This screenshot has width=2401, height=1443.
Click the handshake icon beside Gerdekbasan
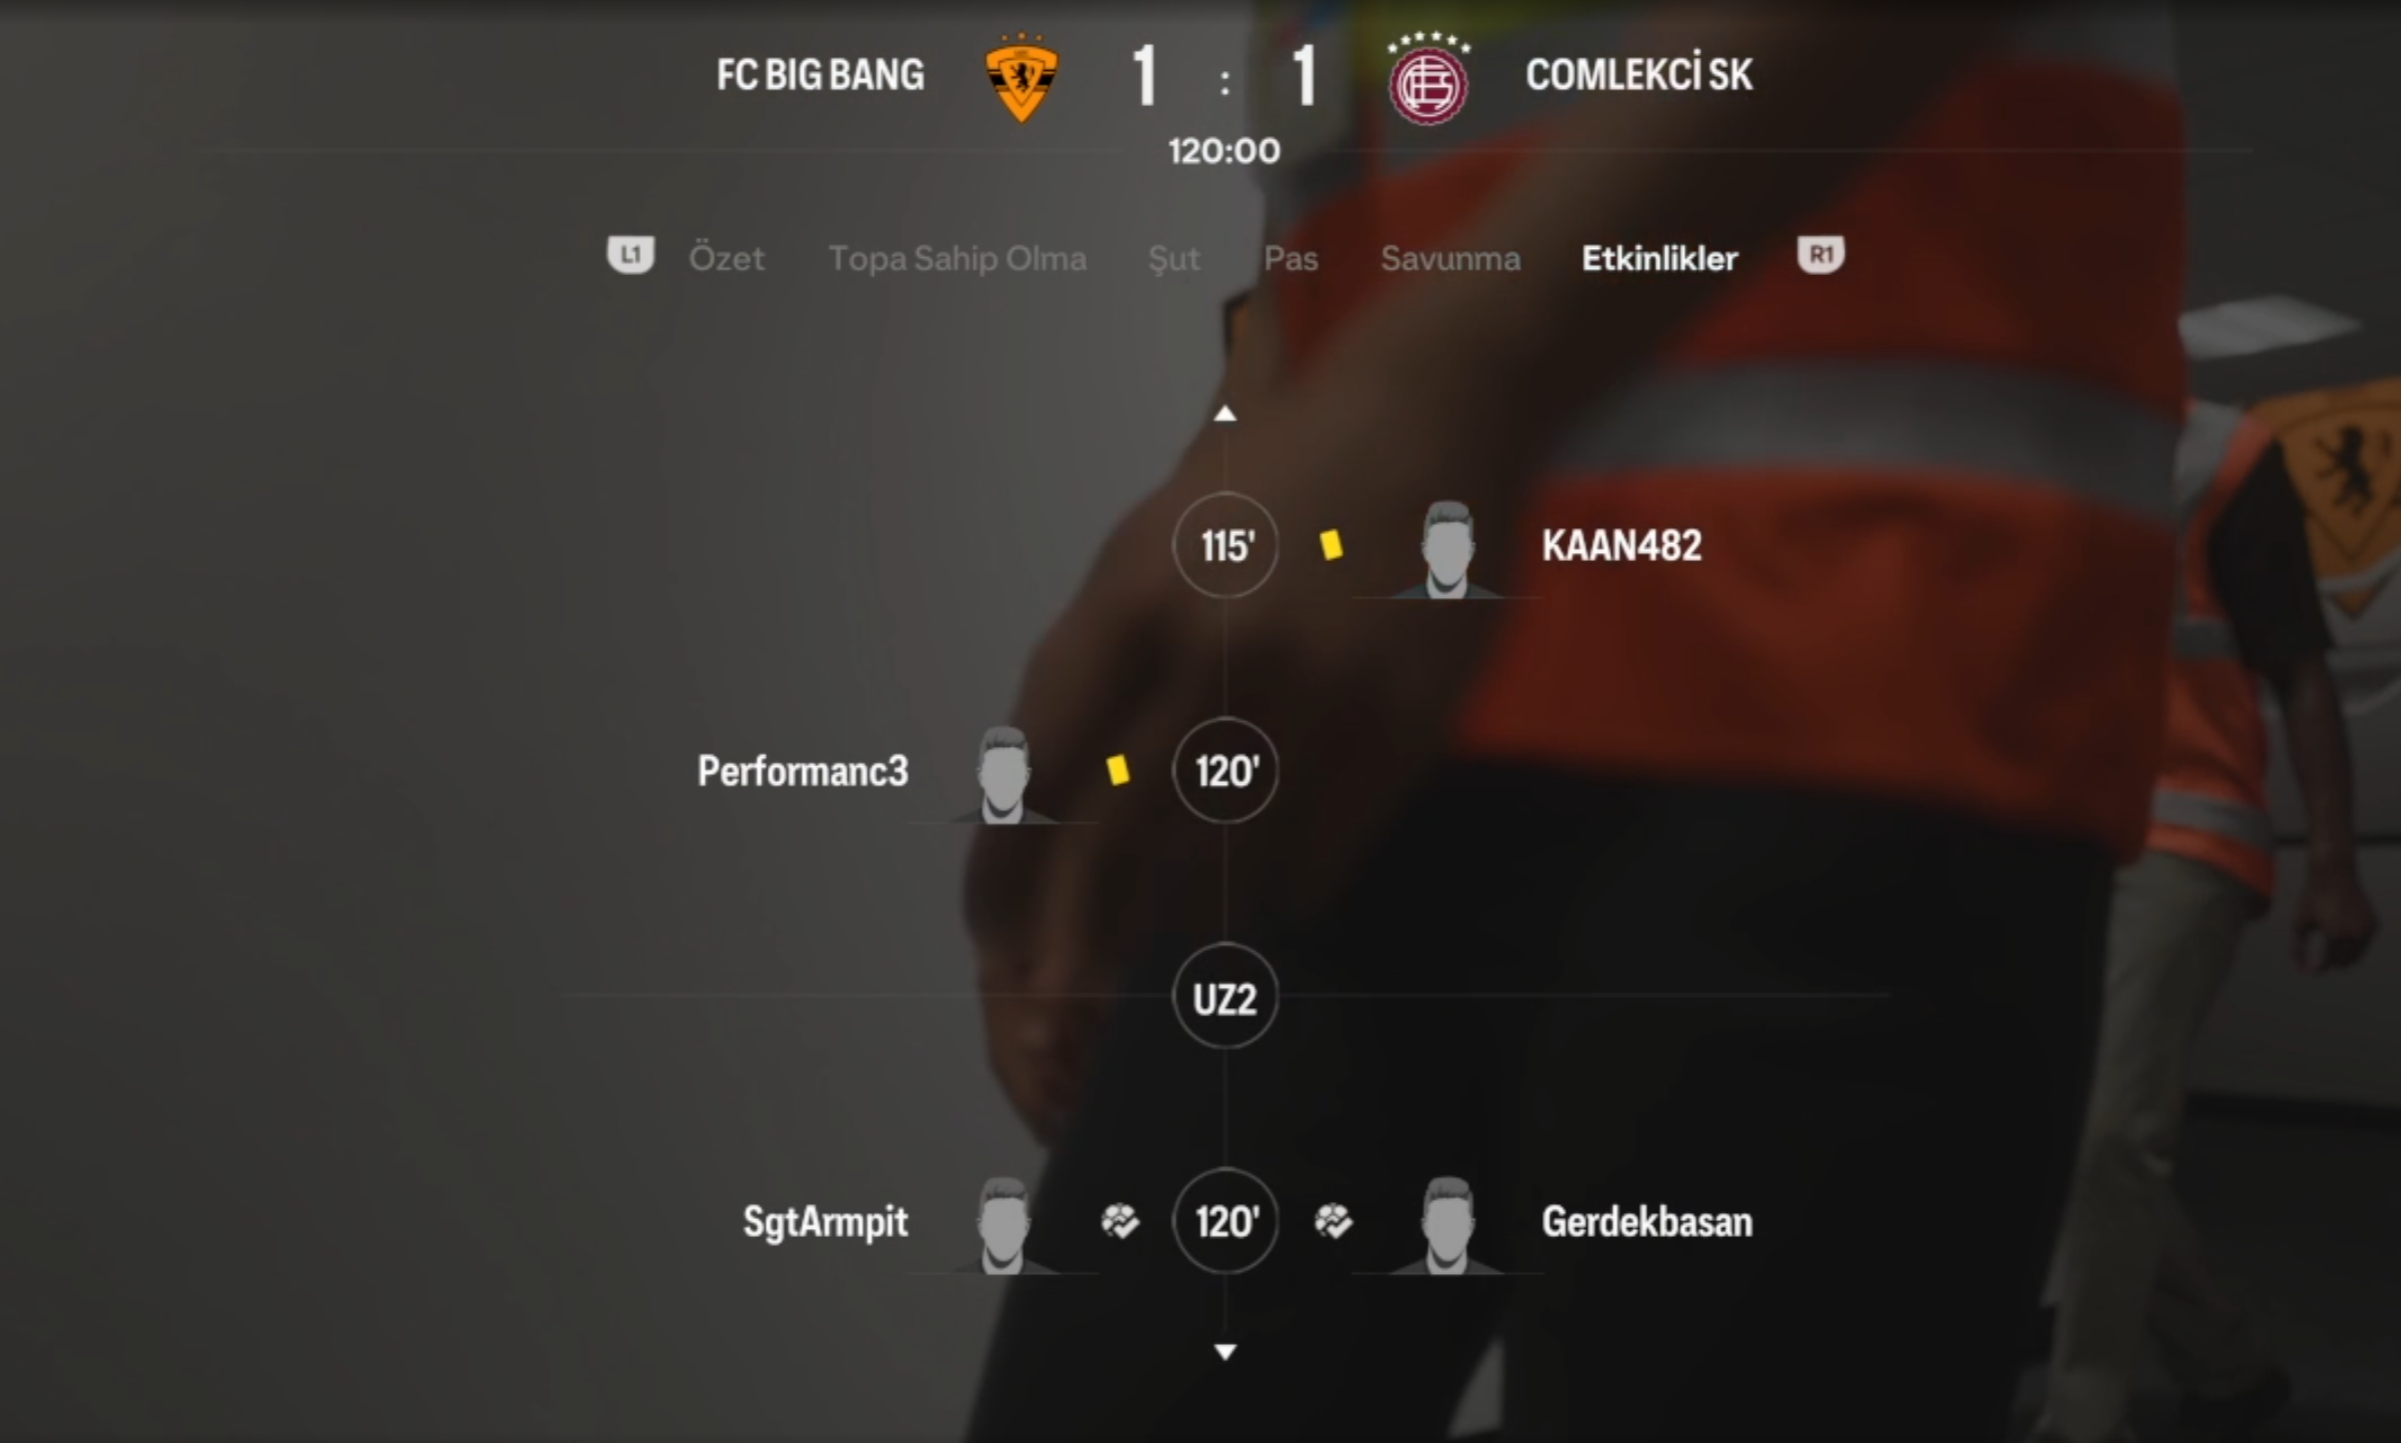(x=1333, y=1221)
